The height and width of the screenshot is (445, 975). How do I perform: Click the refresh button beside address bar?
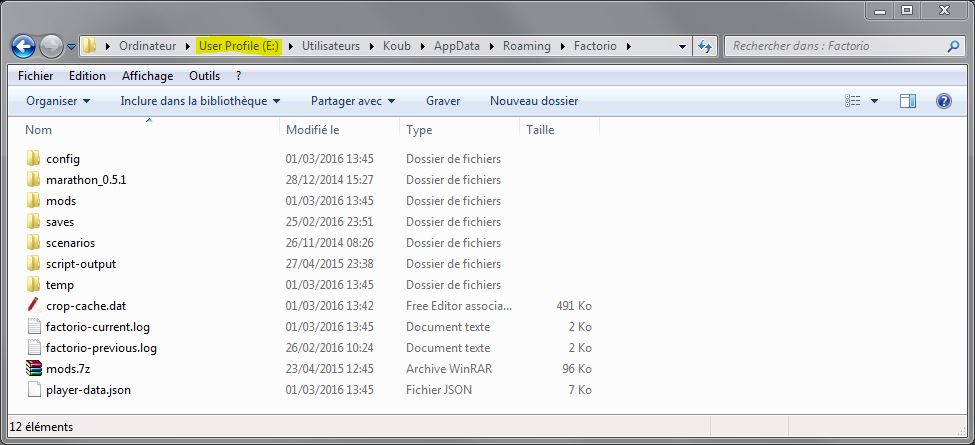(706, 46)
